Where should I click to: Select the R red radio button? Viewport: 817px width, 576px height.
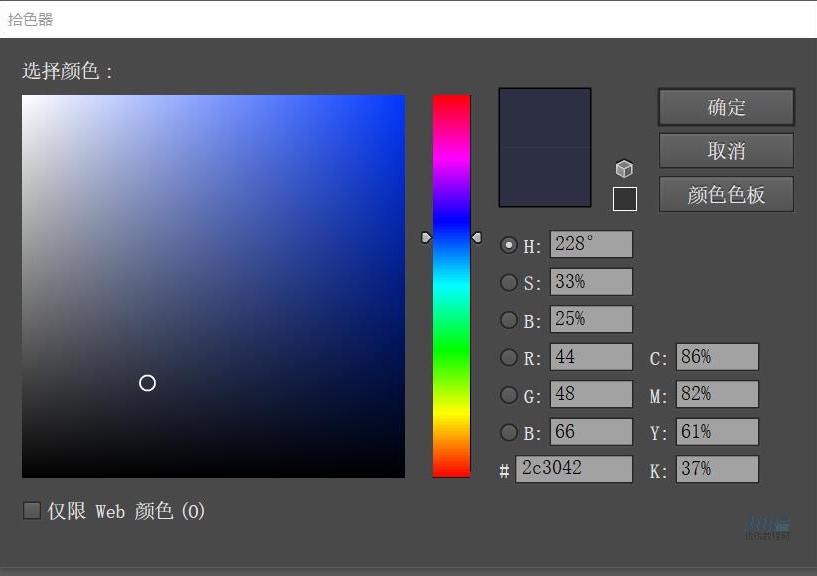(509, 357)
